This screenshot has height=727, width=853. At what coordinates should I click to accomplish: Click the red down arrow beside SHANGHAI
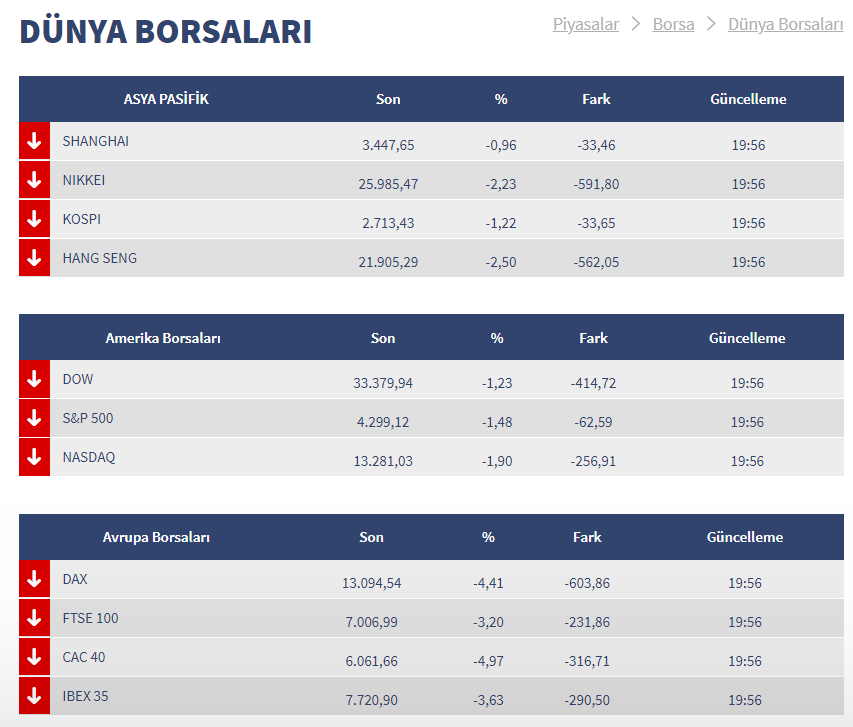pyautogui.click(x=34, y=142)
